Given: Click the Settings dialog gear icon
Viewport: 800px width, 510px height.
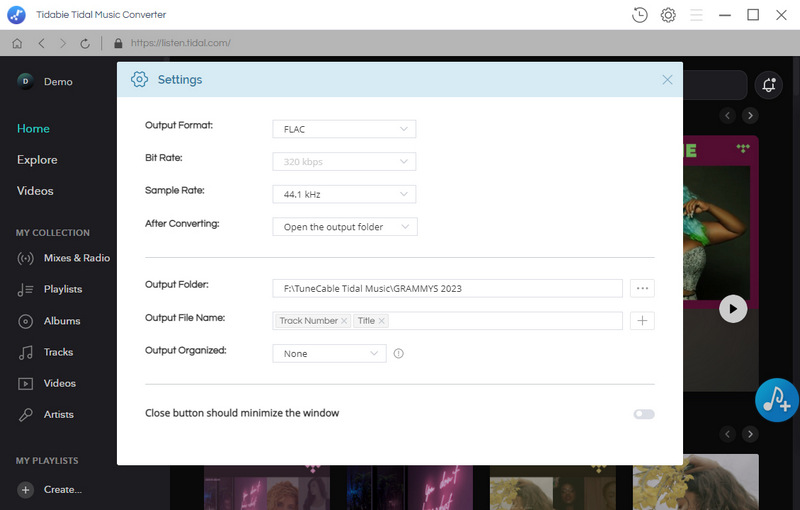Looking at the screenshot, I should [x=139, y=80].
